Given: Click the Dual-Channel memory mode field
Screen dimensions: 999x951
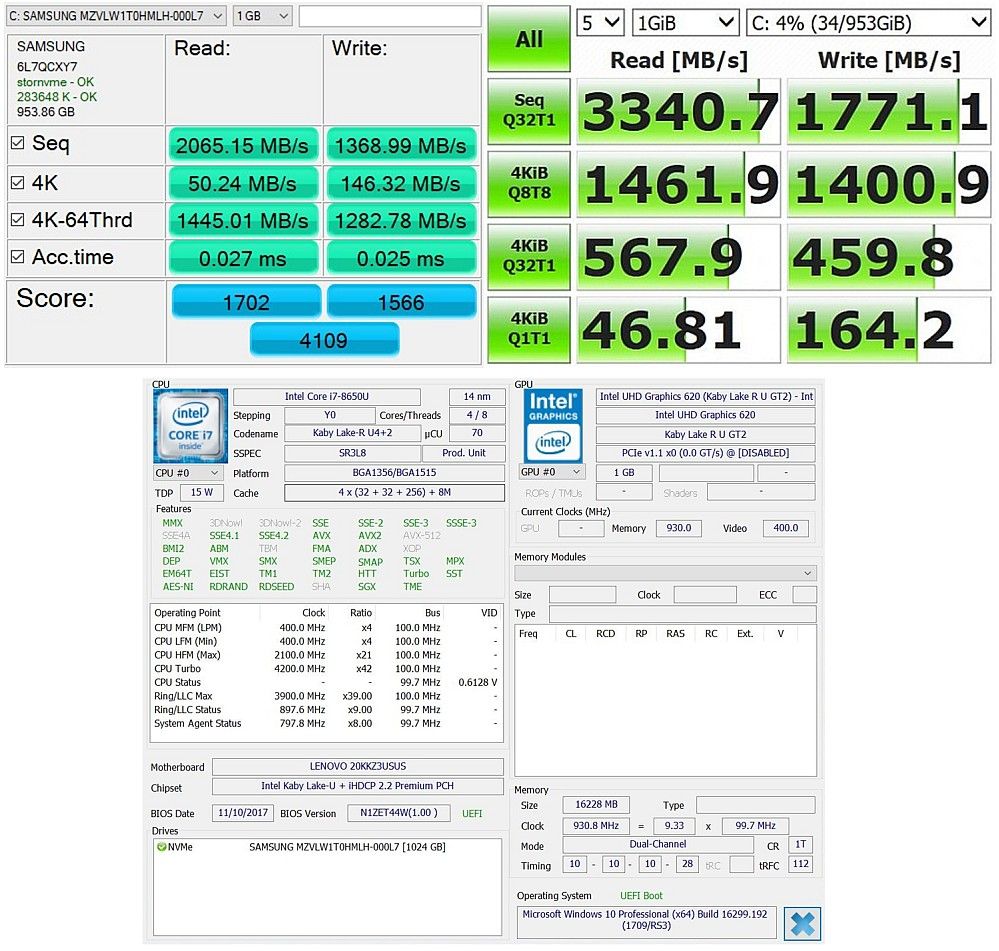Looking at the screenshot, I should click(658, 844).
